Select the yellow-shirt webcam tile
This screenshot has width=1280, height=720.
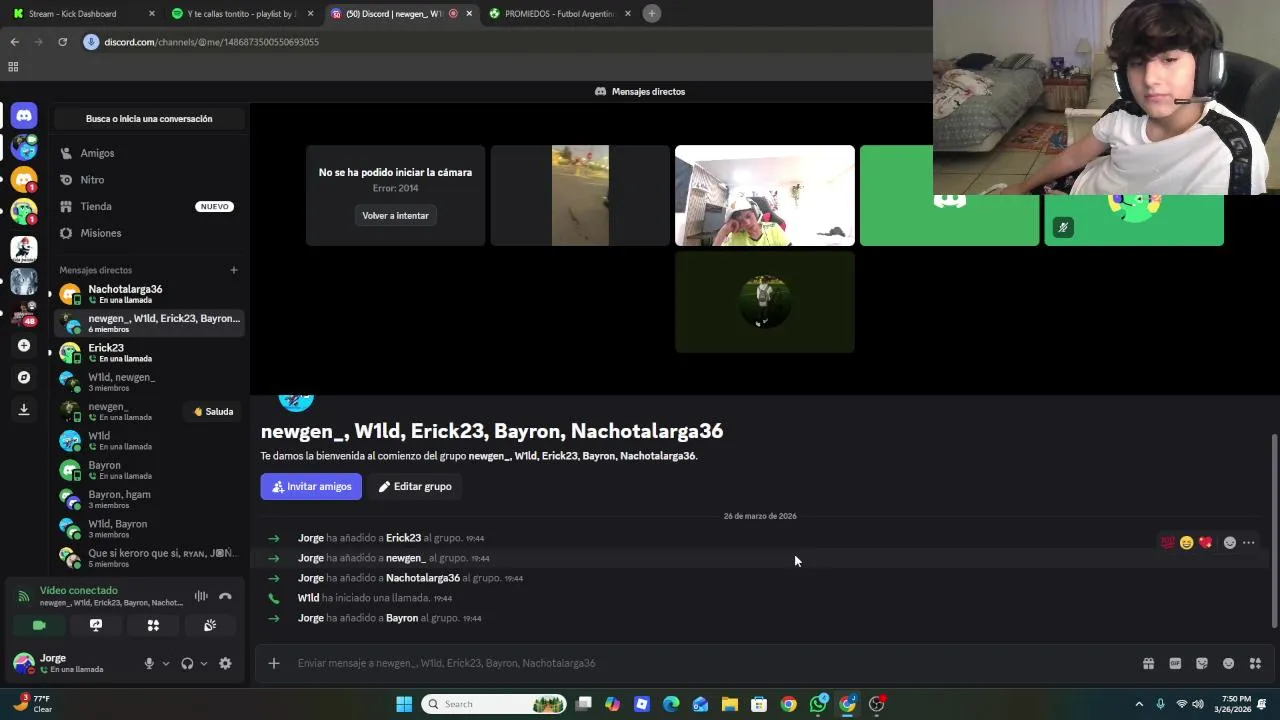point(765,196)
